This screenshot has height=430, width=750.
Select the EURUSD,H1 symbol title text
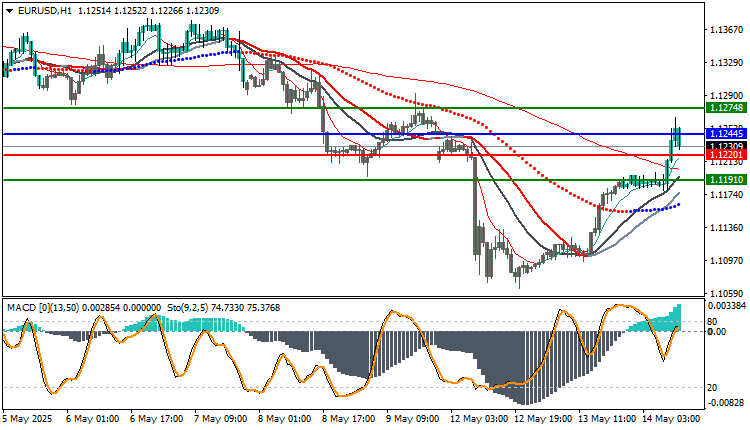coord(44,11)
